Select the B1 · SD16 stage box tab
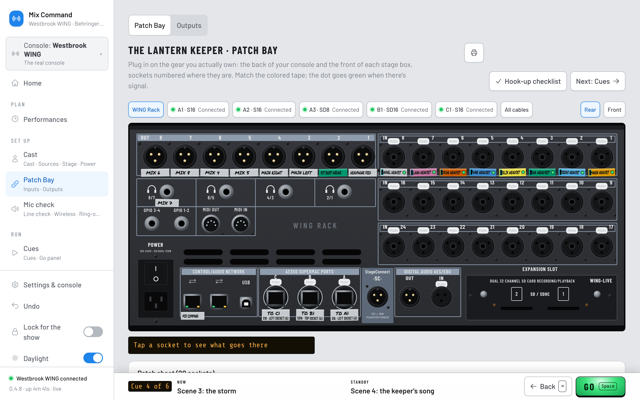This screenshot has height=400, width=640. [399, 109]
